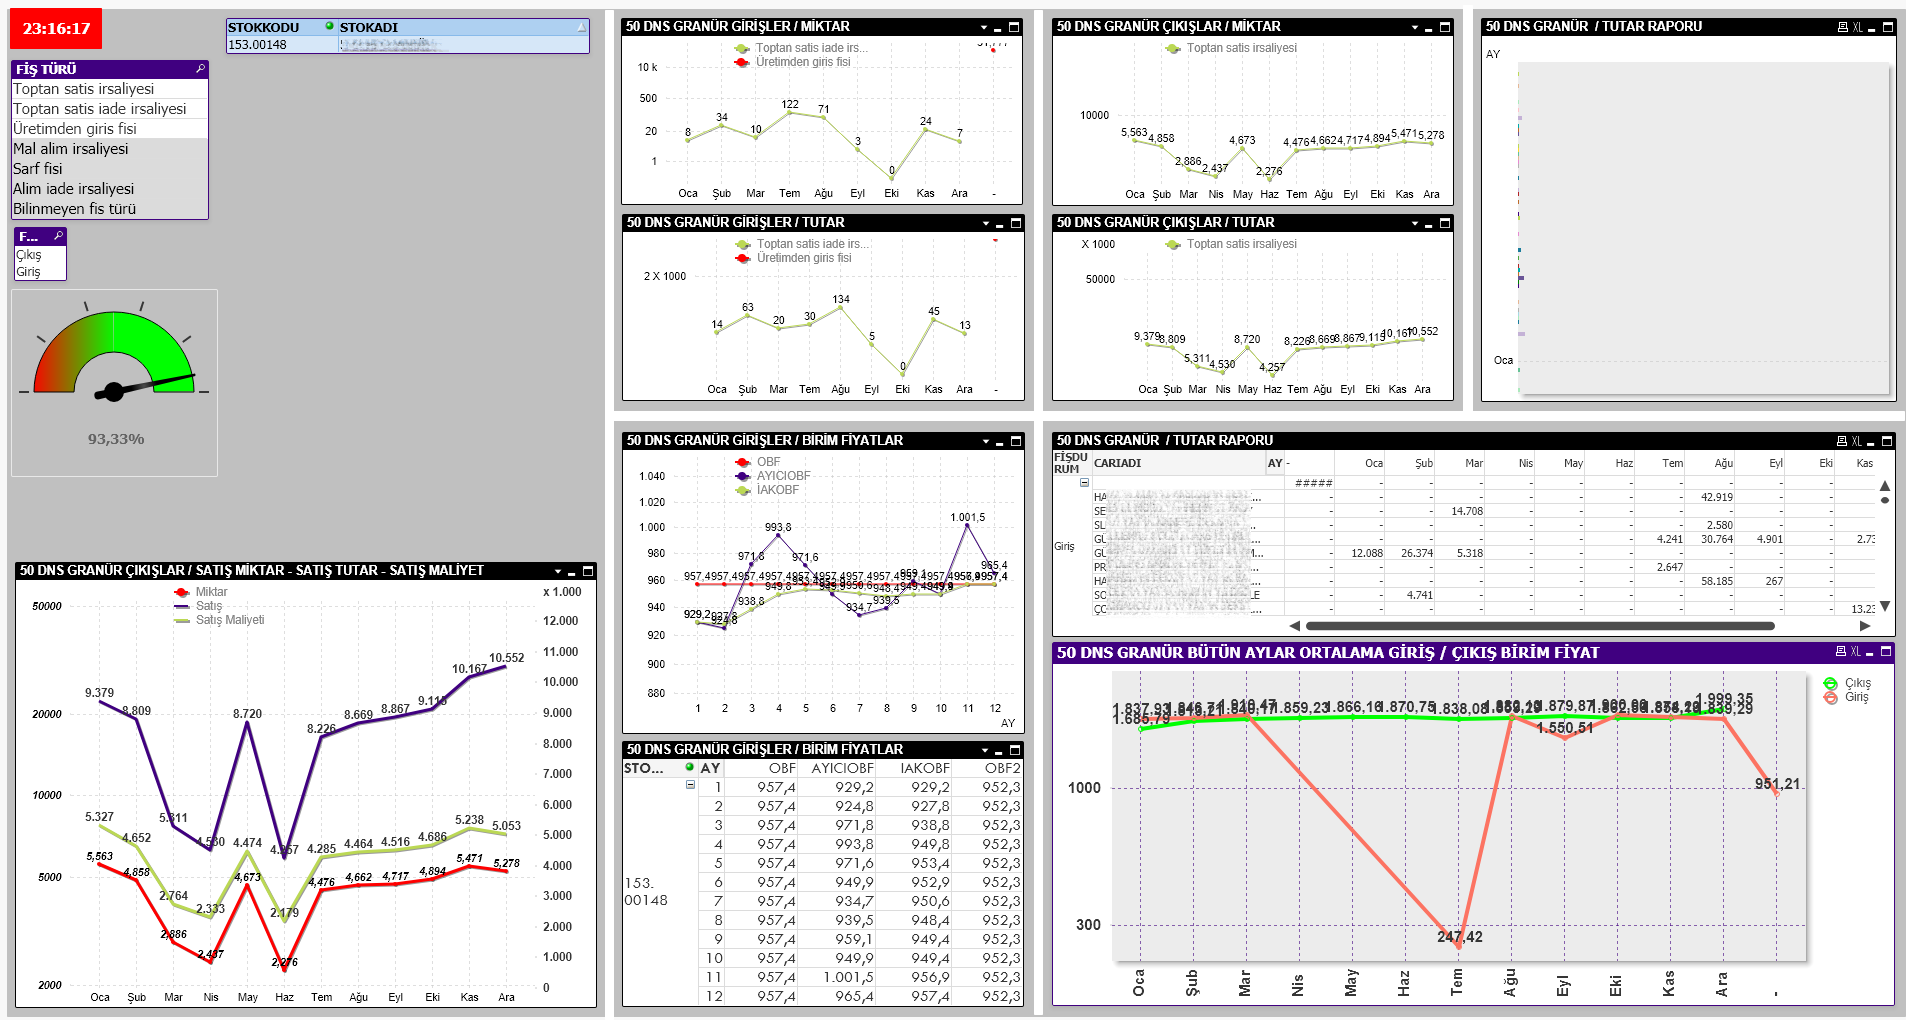The height and width of the screenshot is (1020, 1906).
Task: Collapse stock row in BİRİM FİYATLAR table
Action: point(690,785)
